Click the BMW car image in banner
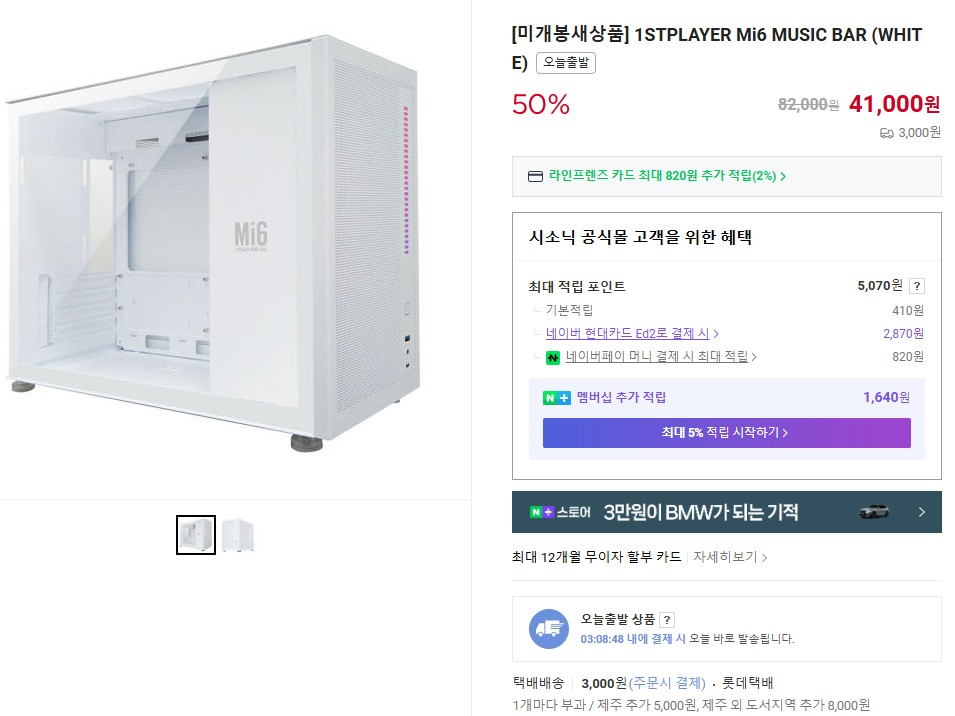Viewport: 955px width, 716px height. tap(874, 512)
